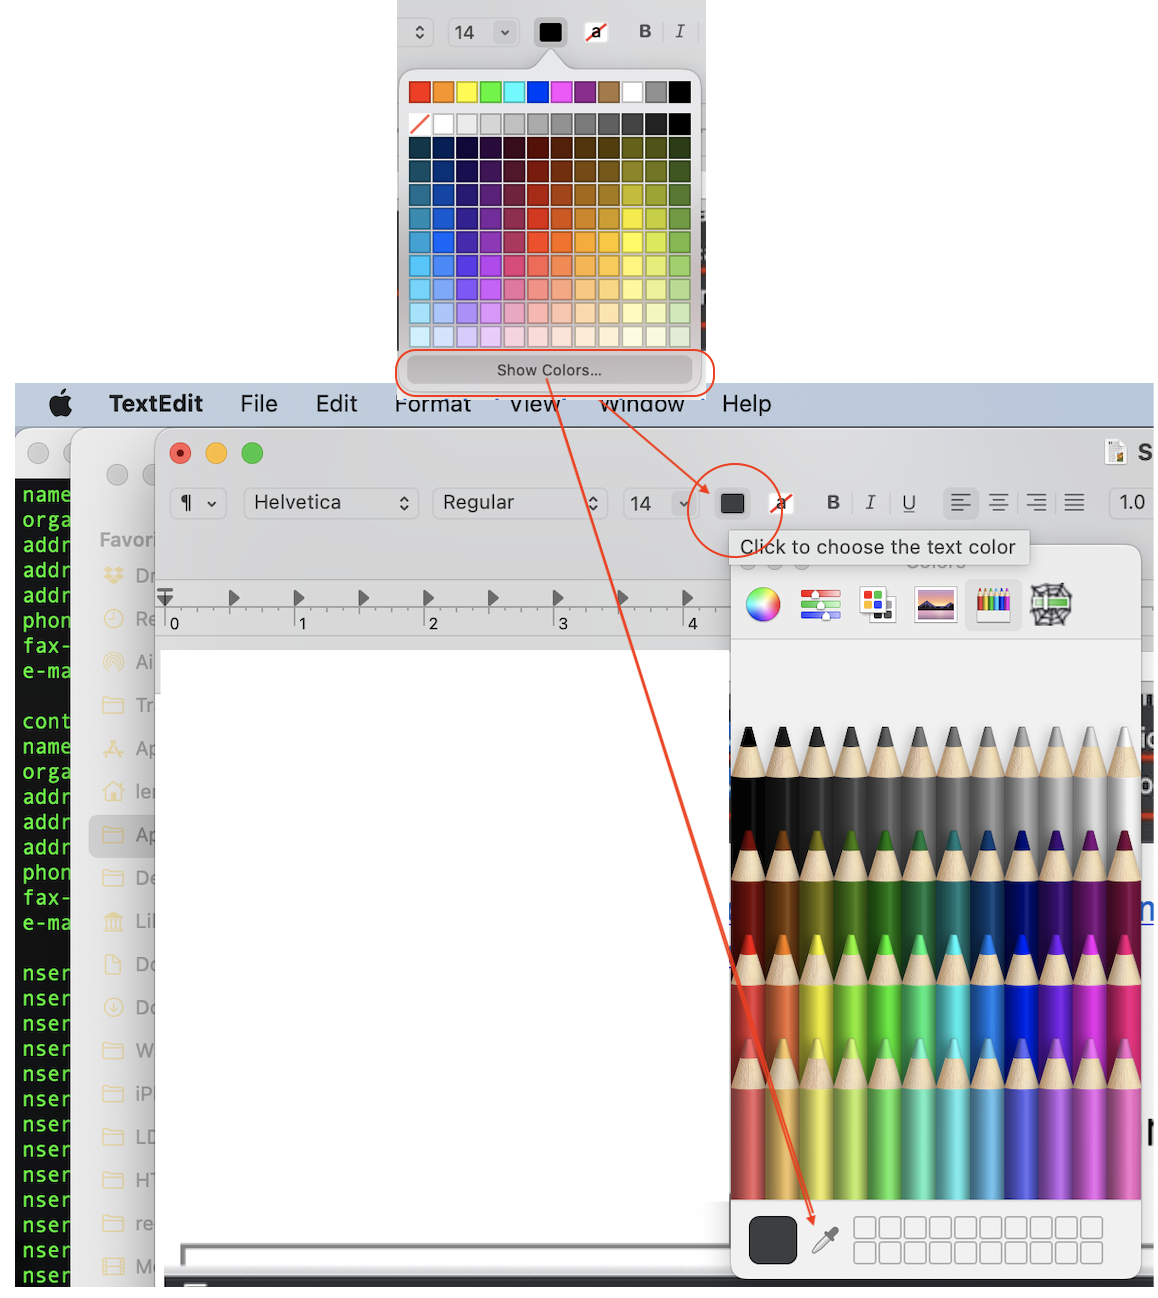Open the Apple menu

coord(60,404)
